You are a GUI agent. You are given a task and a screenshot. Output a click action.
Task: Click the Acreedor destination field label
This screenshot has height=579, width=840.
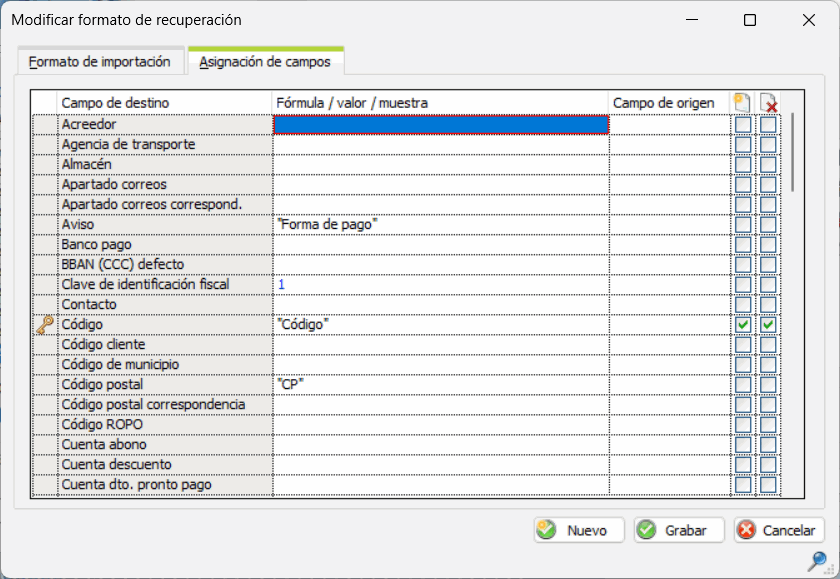coord(89,125)
